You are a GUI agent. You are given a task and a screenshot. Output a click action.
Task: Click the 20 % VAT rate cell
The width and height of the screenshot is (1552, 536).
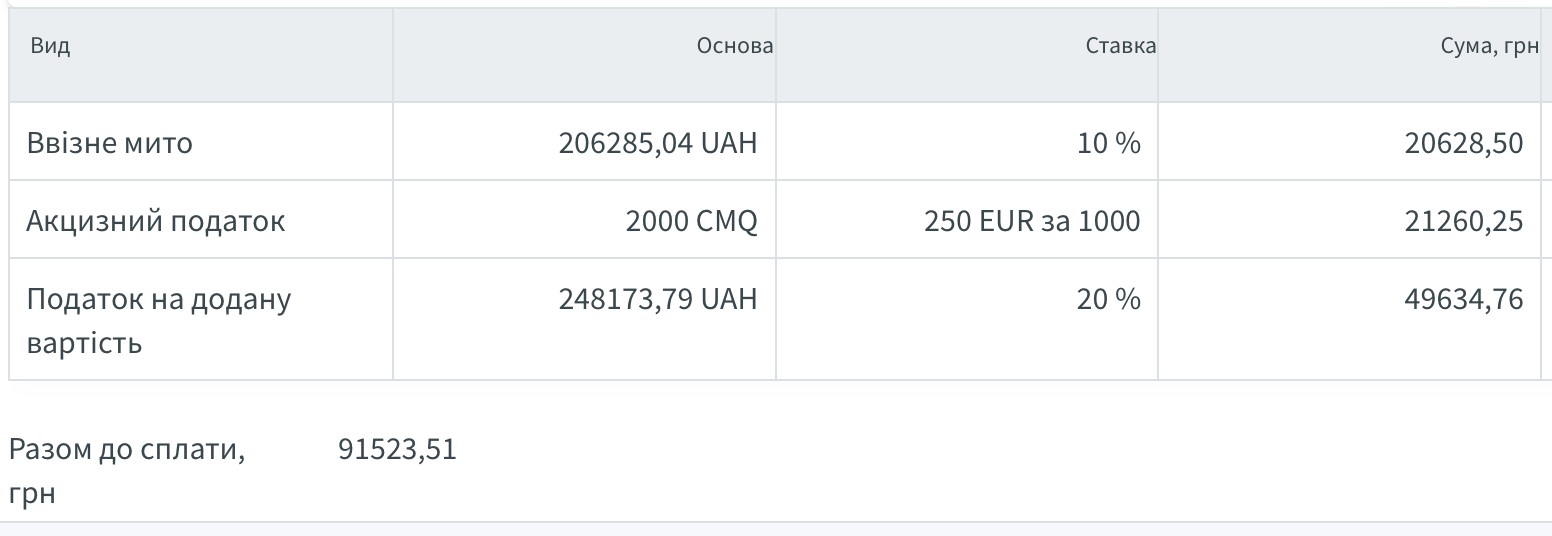coord(1108,299)
